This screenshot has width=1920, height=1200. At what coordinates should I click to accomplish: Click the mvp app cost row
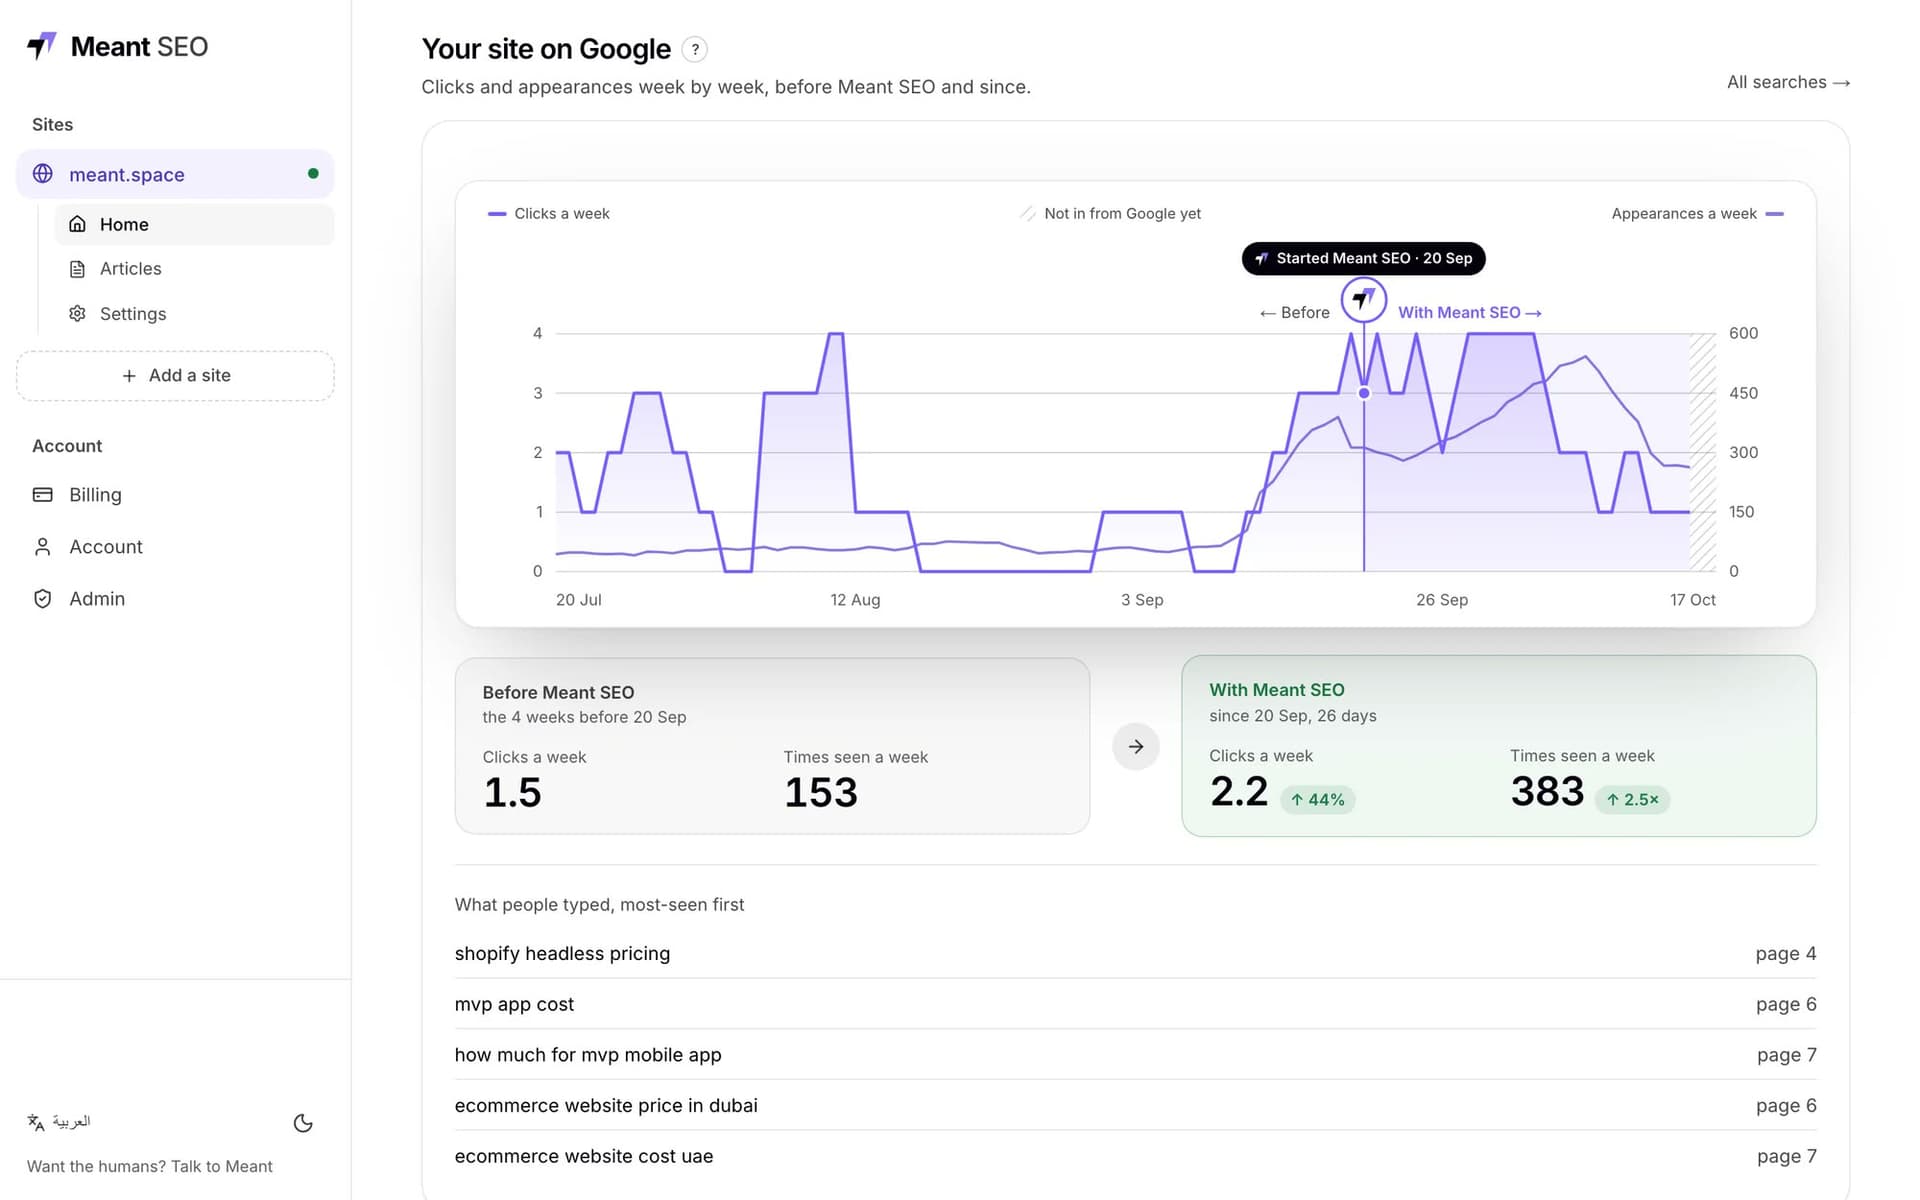pyautogui.click(x=1135, y=1005)
